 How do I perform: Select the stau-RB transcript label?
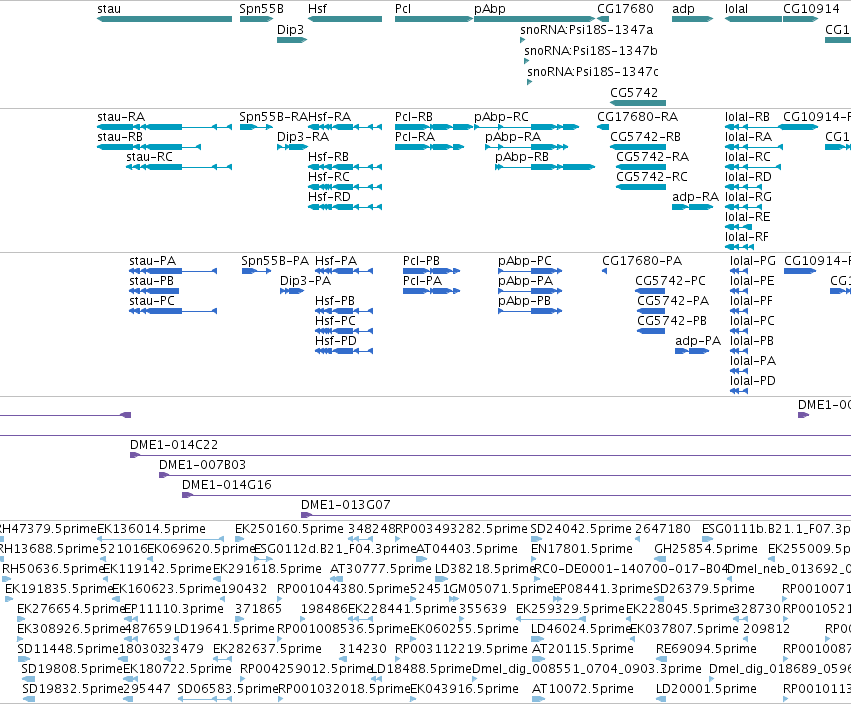[120, 137]
